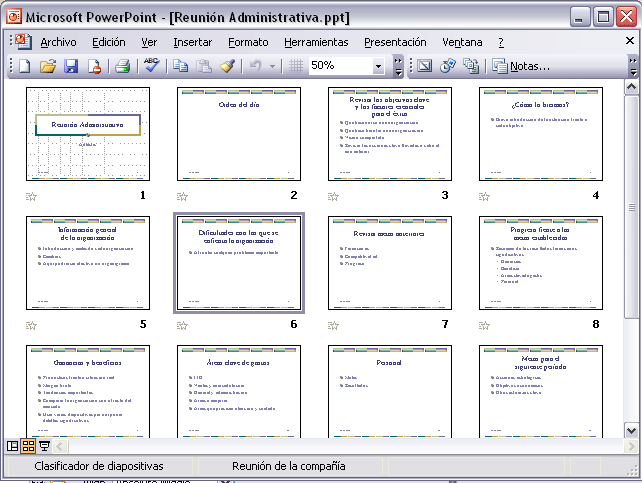Screen dimensions: 642x483
Task: Switch to Normal view at bottom left
Action: coord(13,446)
